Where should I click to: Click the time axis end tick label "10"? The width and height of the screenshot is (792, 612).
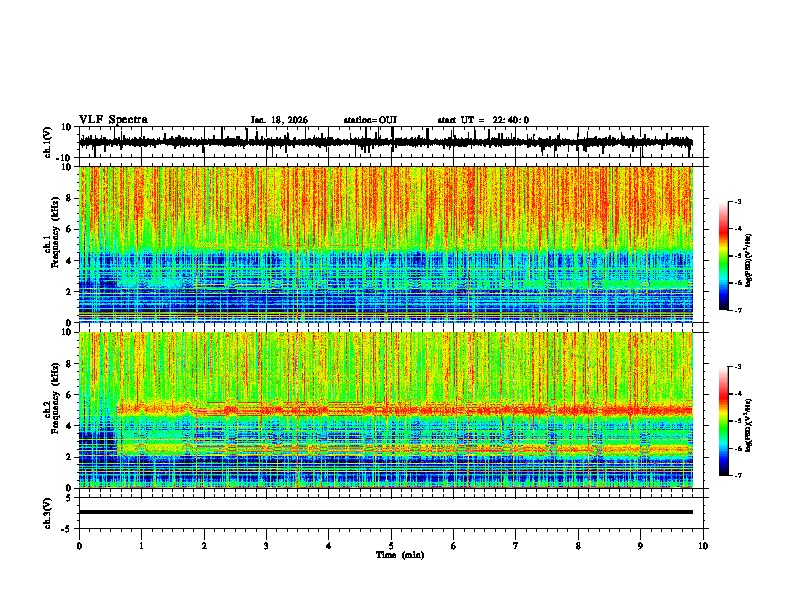pyautogui.click(x=703, y=546)
